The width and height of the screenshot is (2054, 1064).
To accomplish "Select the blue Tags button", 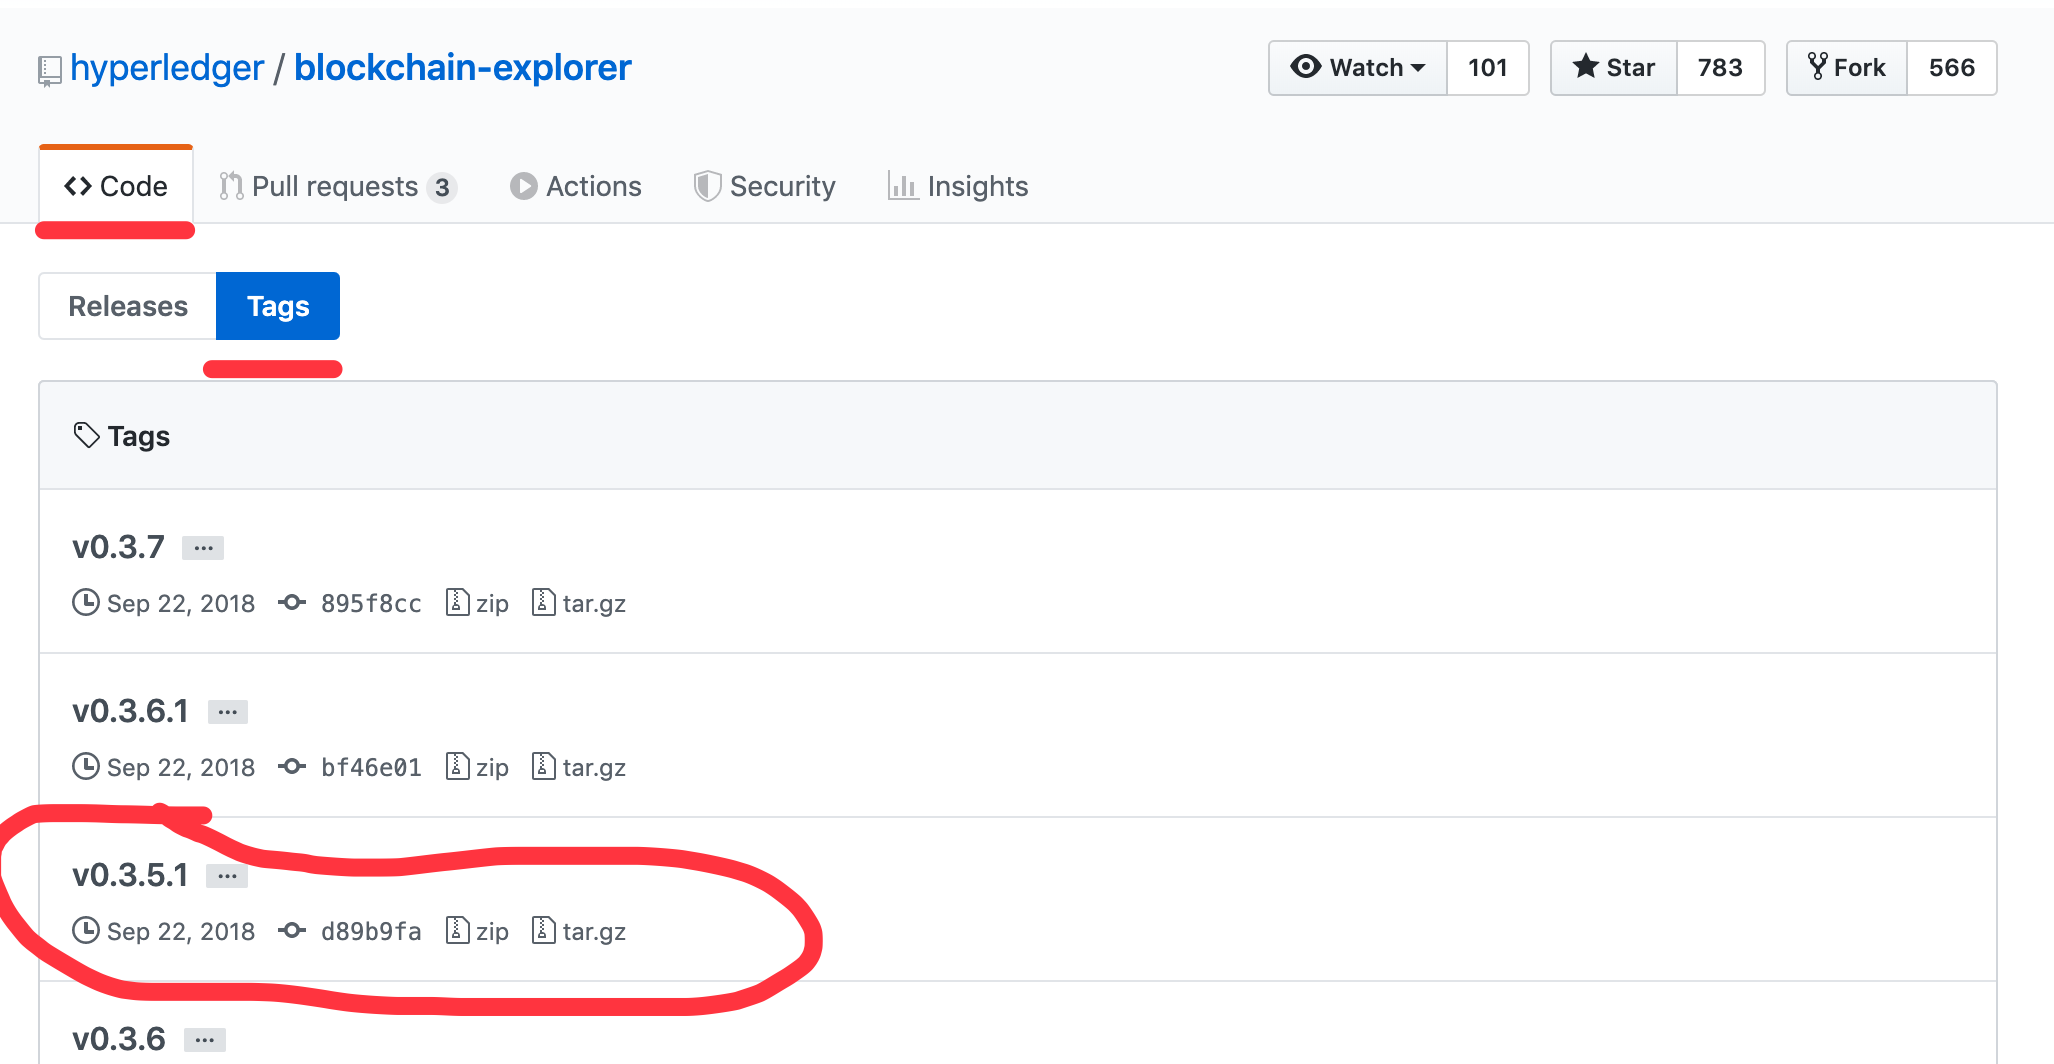I will point(278,306).
